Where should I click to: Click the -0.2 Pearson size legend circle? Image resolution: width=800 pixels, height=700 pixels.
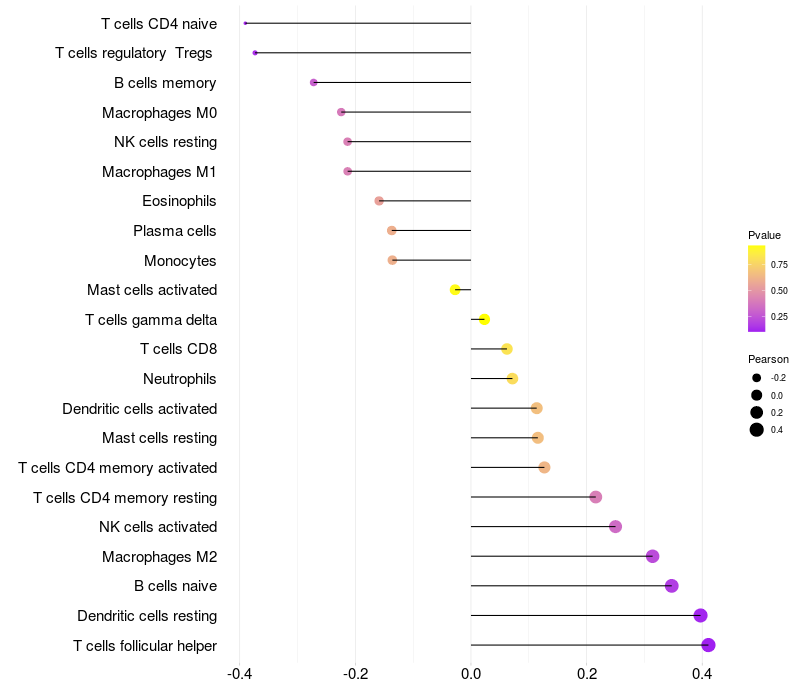coord(757,378)
